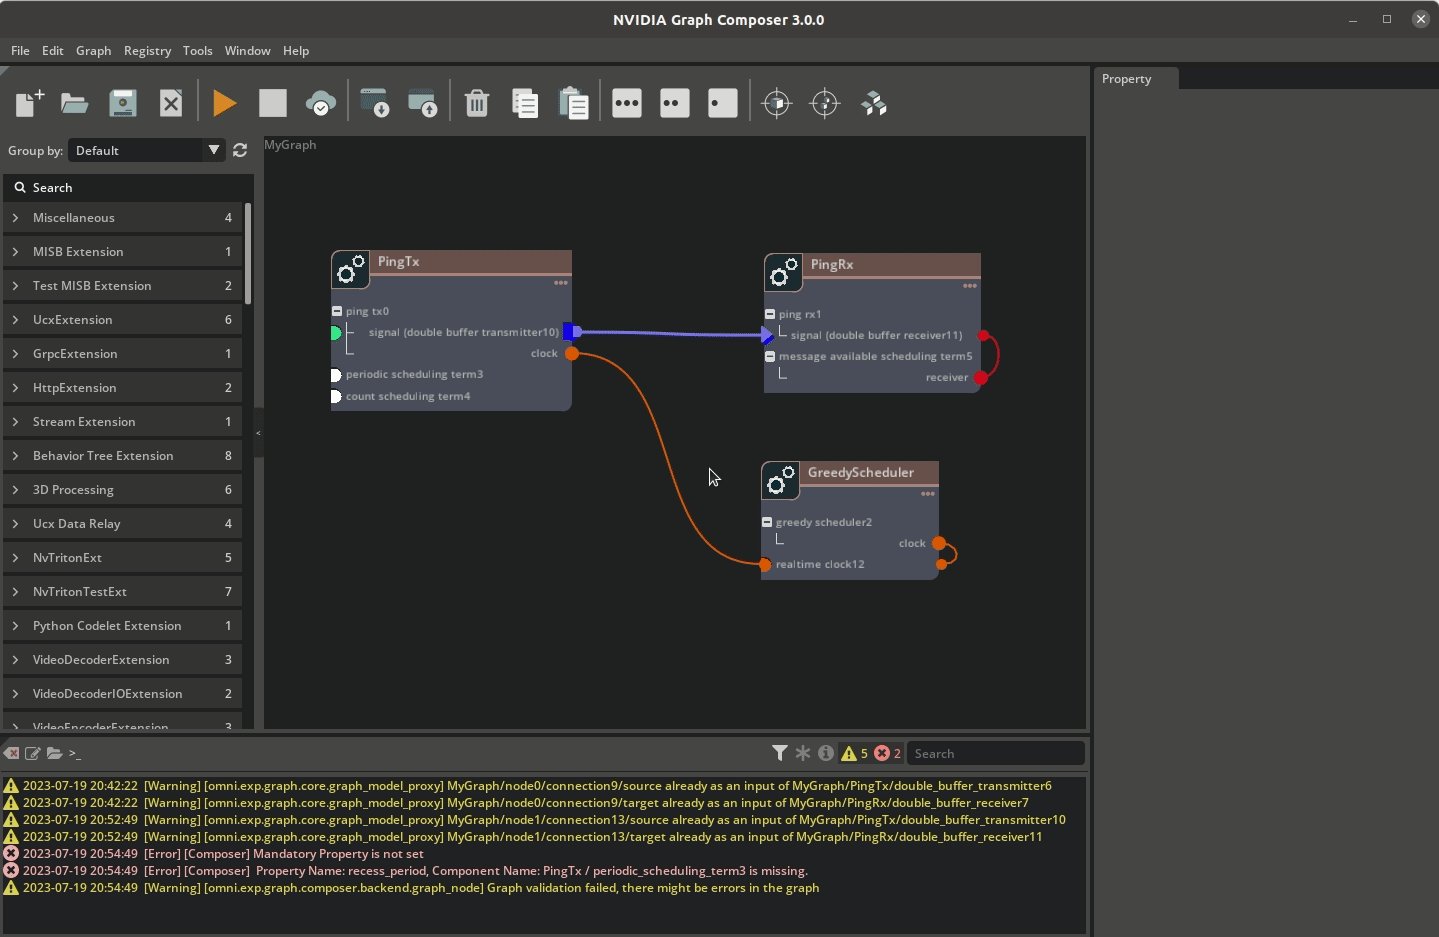Select the single-dot node detail view
Viewport: 1439px width, 937px height.
click(723, 103)
